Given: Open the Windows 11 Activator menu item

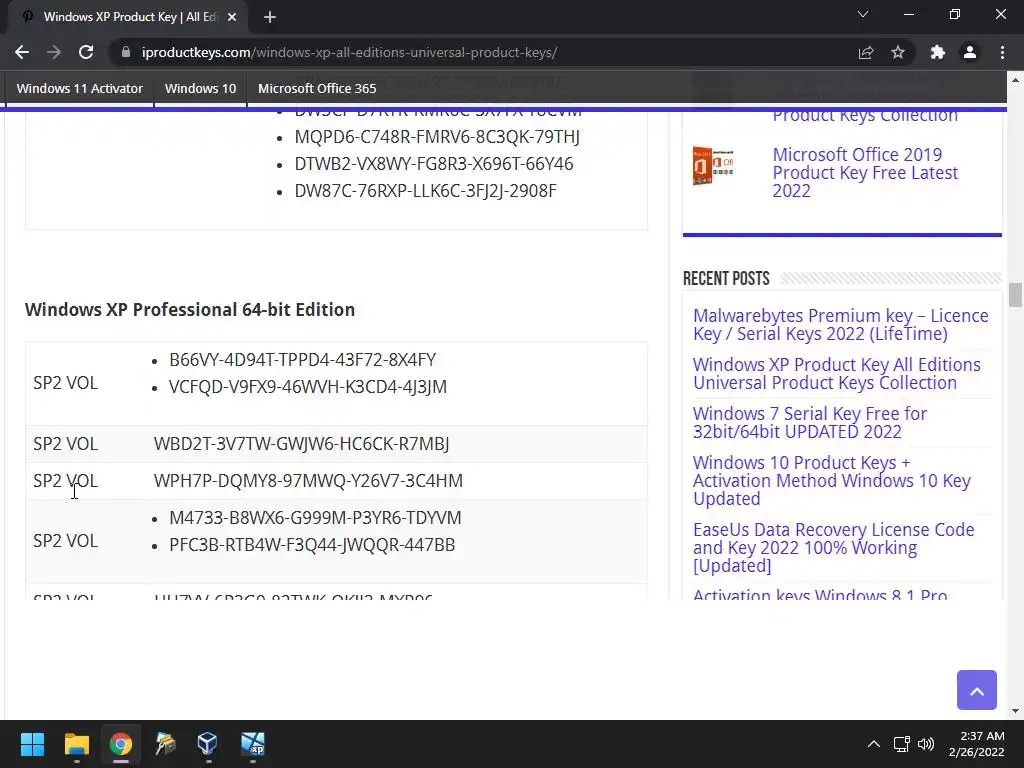Looking at the screenshot, I should pyautogui.click(x=80, y=88).
